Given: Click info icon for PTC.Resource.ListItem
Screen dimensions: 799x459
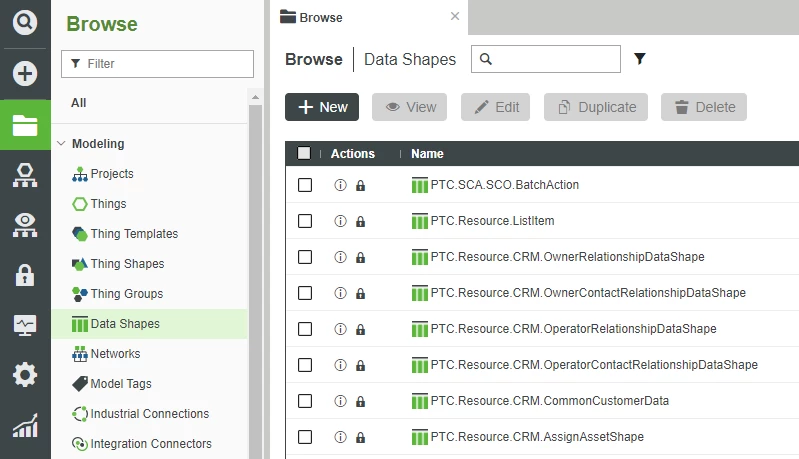Looking at the screenshot, I should [340, 221].
